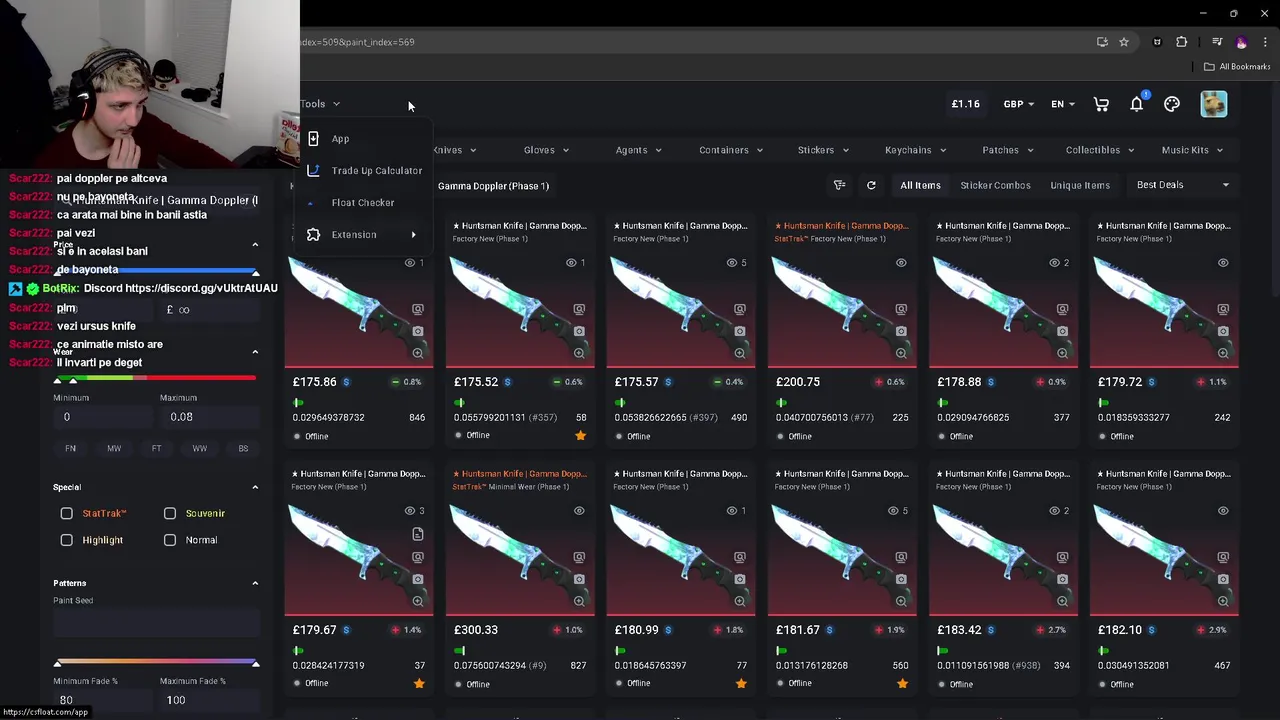
Task: Bookmark this page with the star icon
Action: (1124, 42)
